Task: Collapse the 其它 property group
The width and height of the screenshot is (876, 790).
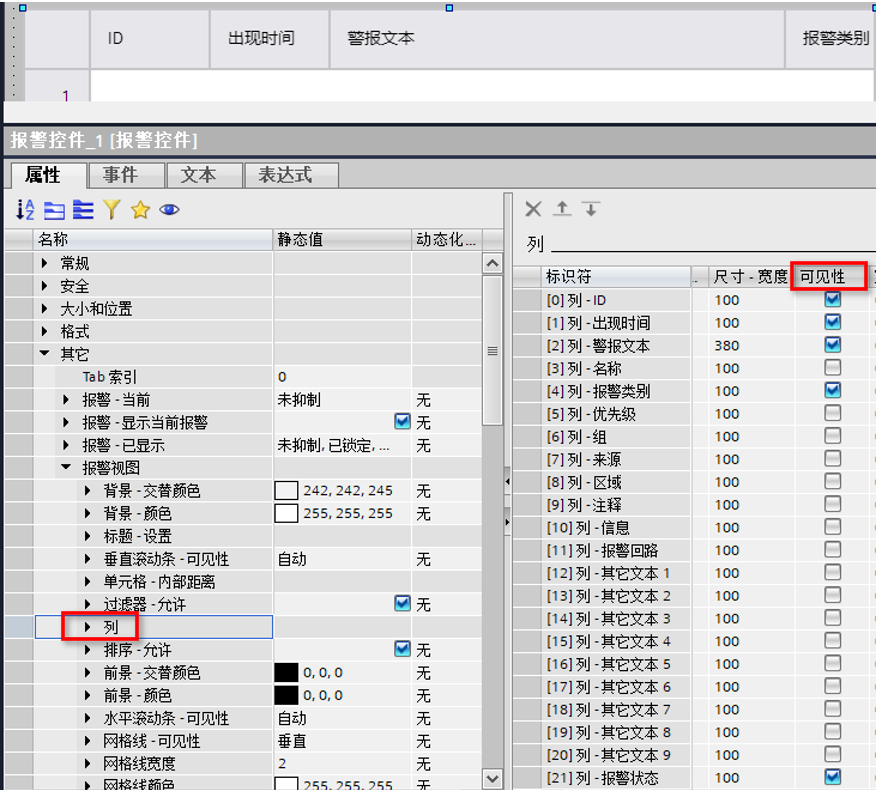Action: (44, 354)
